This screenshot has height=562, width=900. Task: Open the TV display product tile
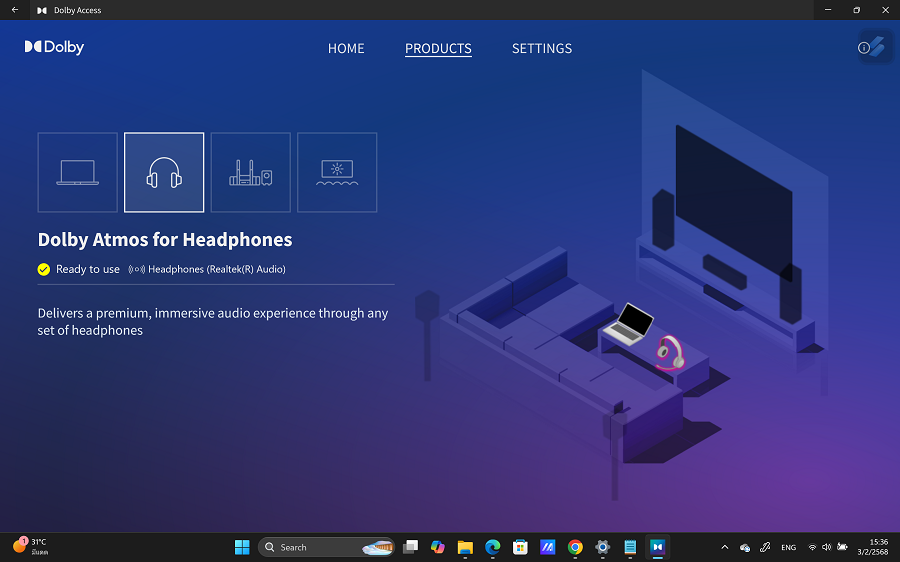(337, 173)
